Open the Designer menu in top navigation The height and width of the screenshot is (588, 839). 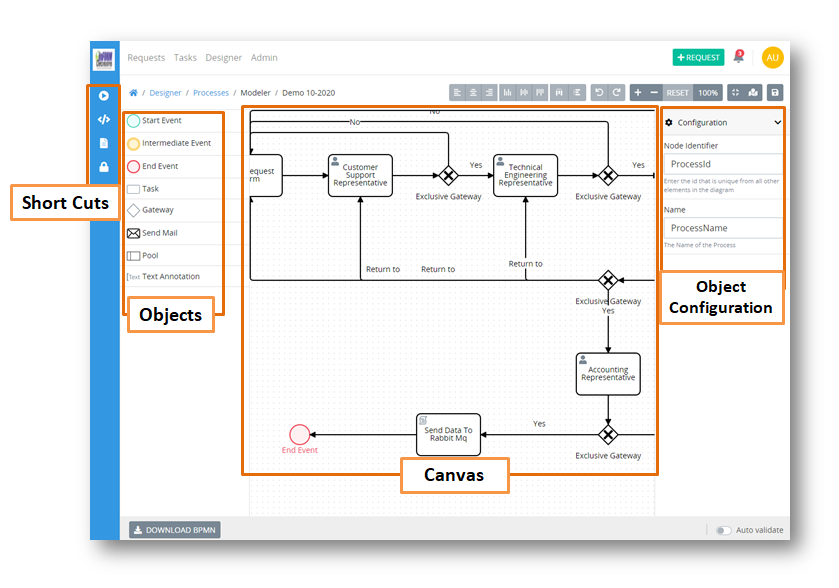point(223,58)
